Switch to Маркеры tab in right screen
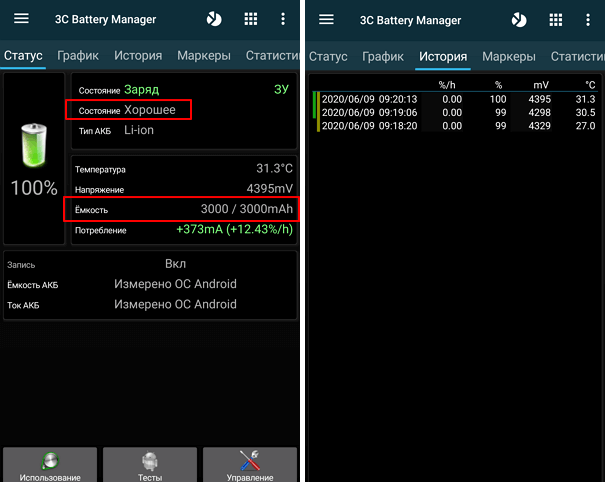The image size is (605, 482). 509,56
